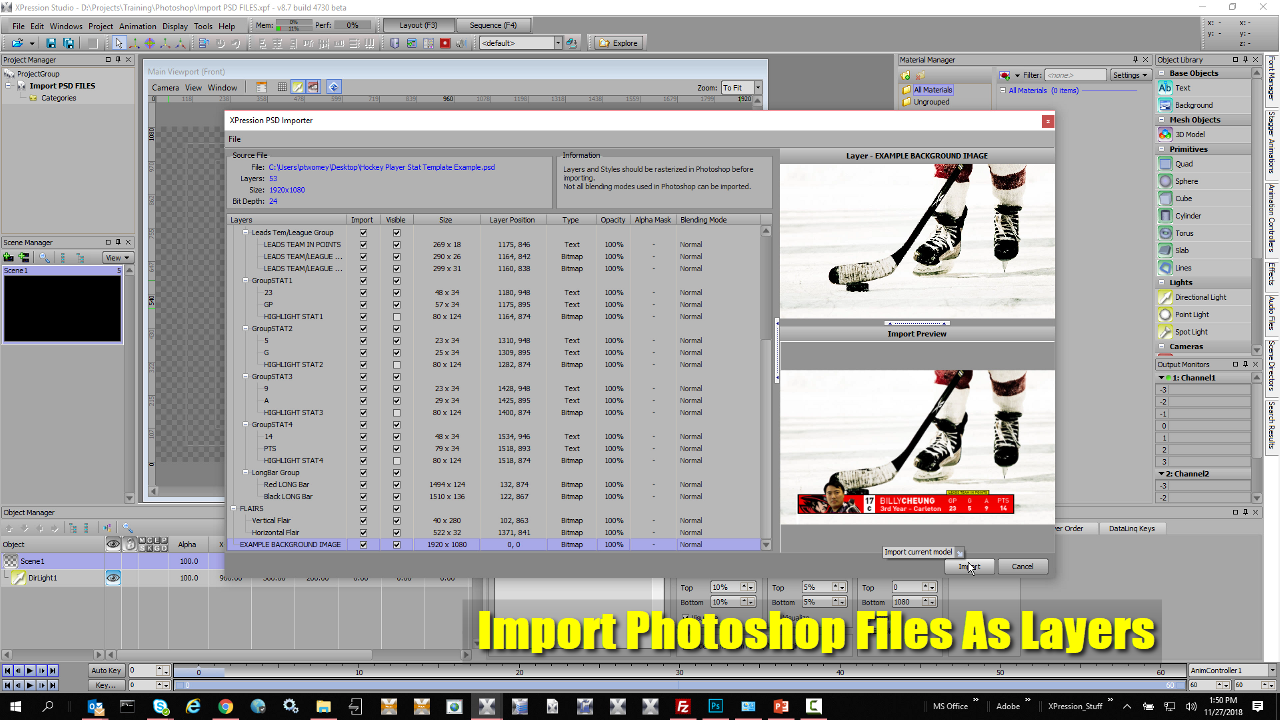Viewport: 1280px width, 720px height.
Task: Open Skype from the Windows taskbar
Action: pyautogui.click(x=161, y=706)
